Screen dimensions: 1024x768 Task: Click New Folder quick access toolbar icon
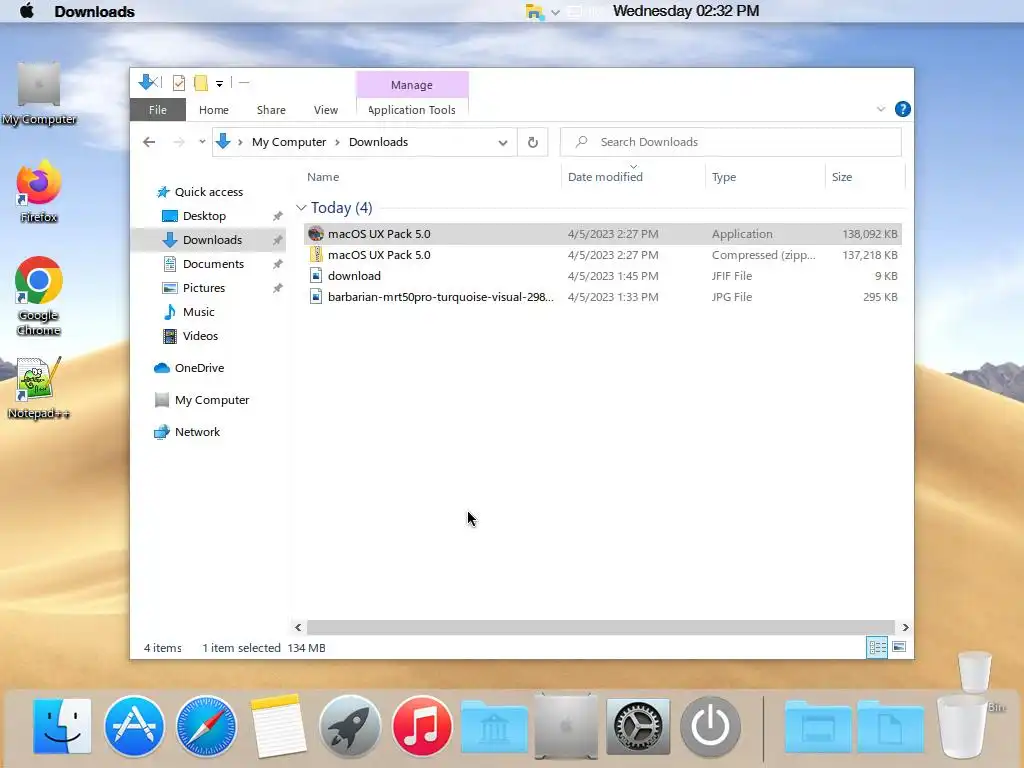pyautogui.click(x=200, y=83)
